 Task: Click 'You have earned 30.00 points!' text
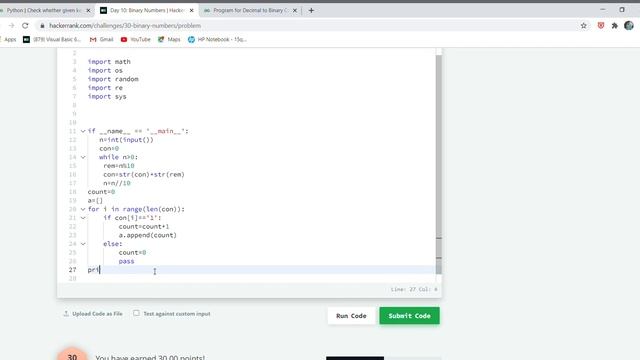click(x=150, y=358)
